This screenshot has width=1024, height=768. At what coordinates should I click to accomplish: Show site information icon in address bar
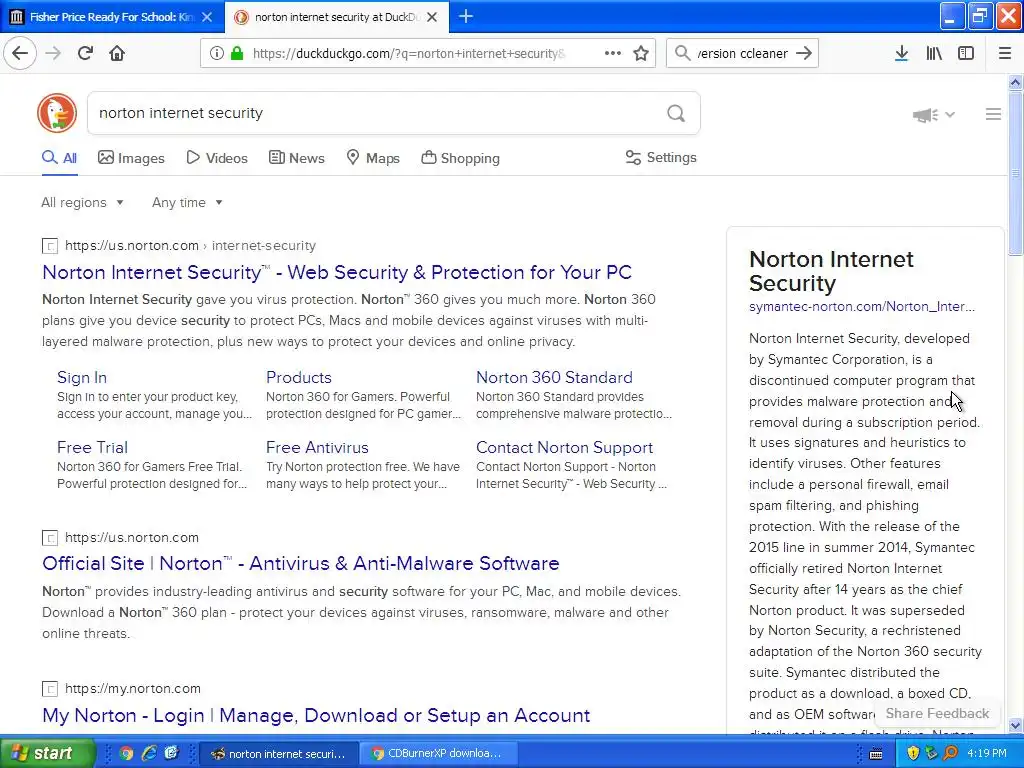coord(217,53)
